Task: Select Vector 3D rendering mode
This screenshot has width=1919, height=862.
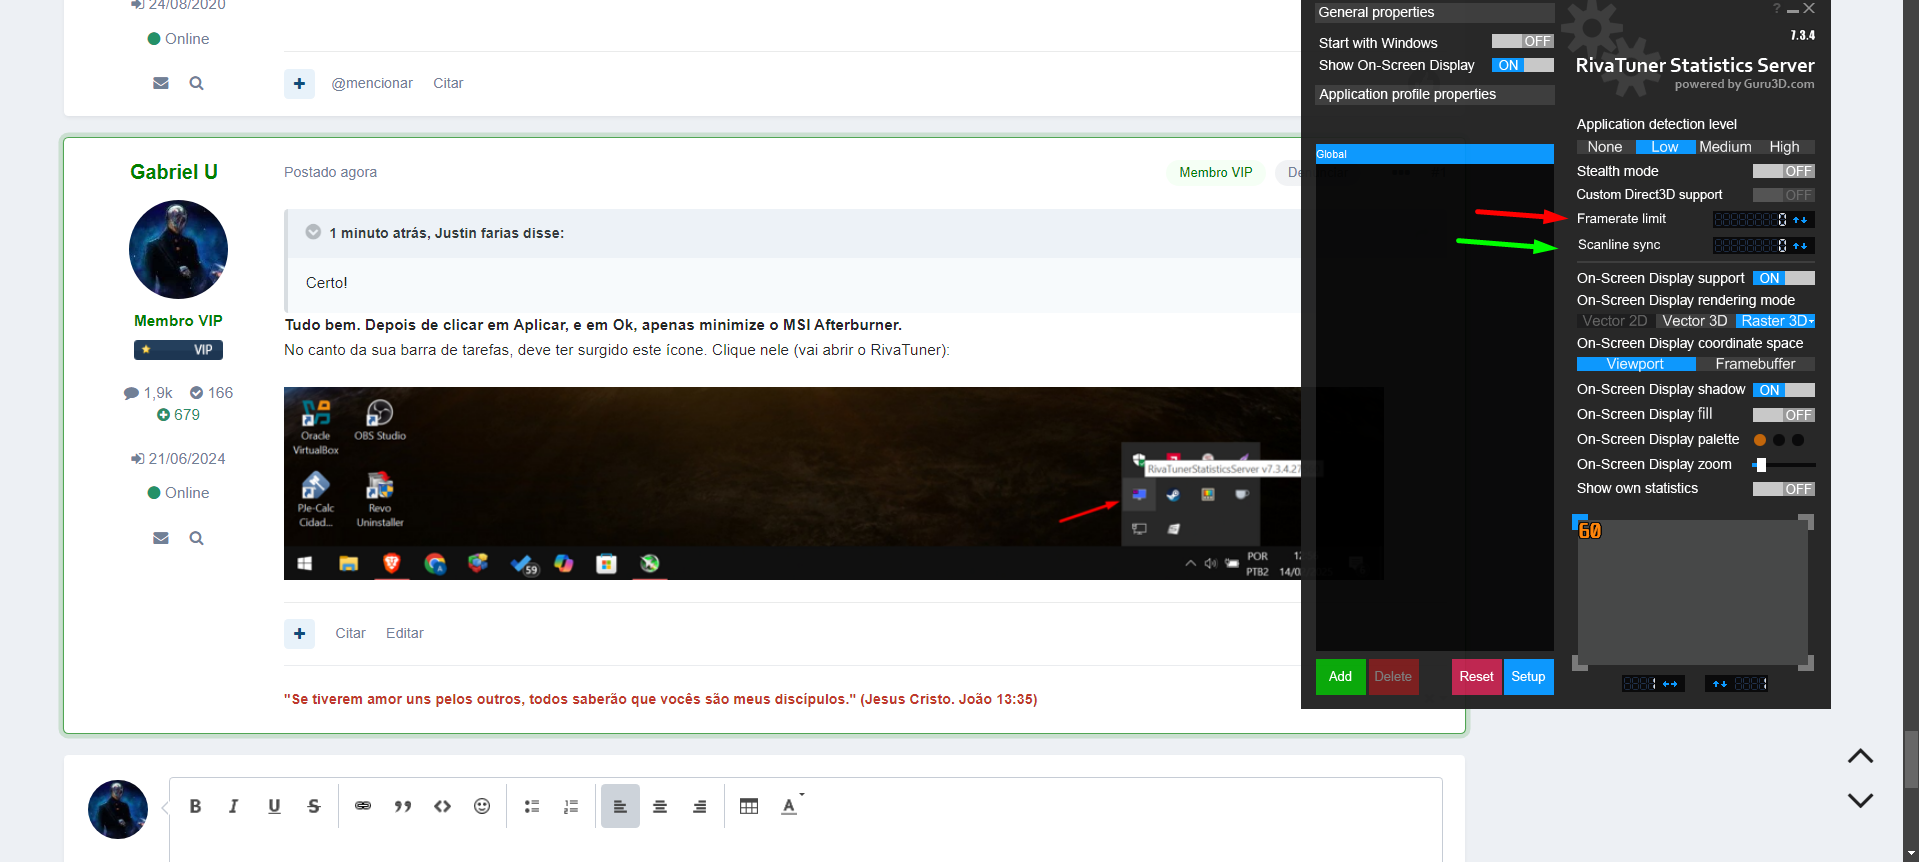Action: (1695, 321)
